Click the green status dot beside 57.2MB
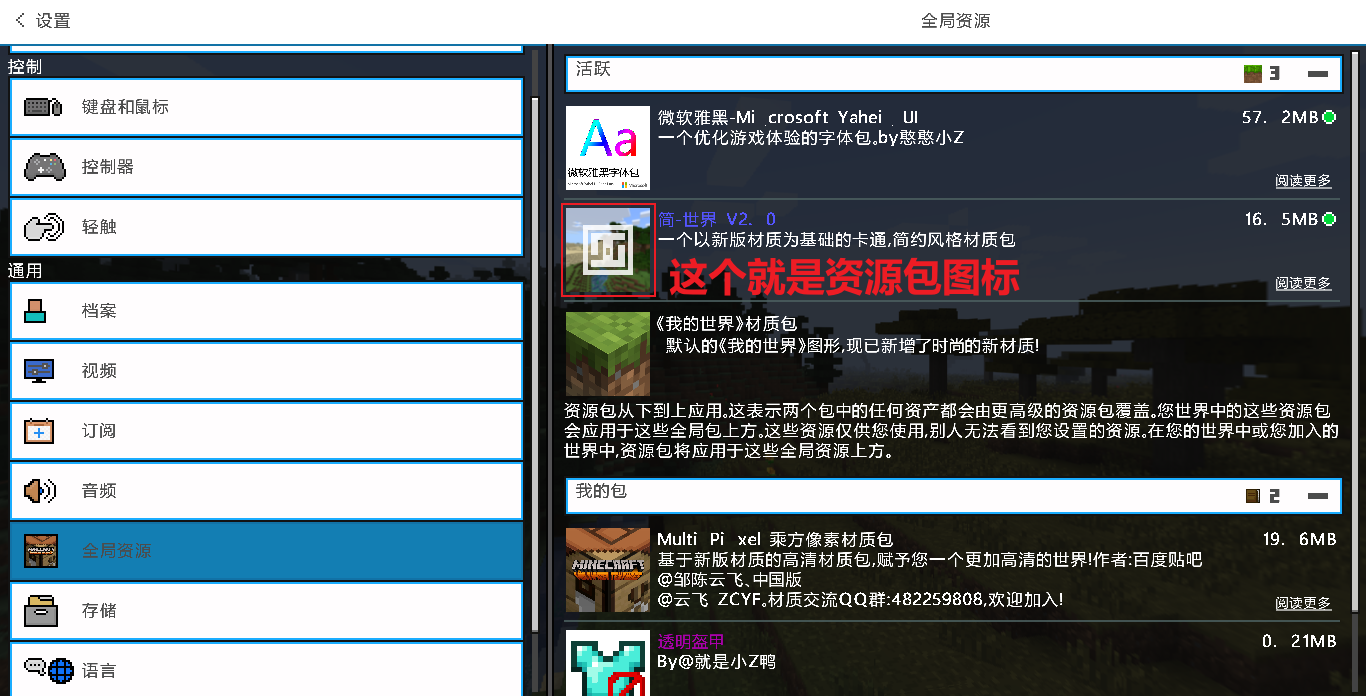Viewport: 1366px width, 696px height. click(x=1329, y=117)
